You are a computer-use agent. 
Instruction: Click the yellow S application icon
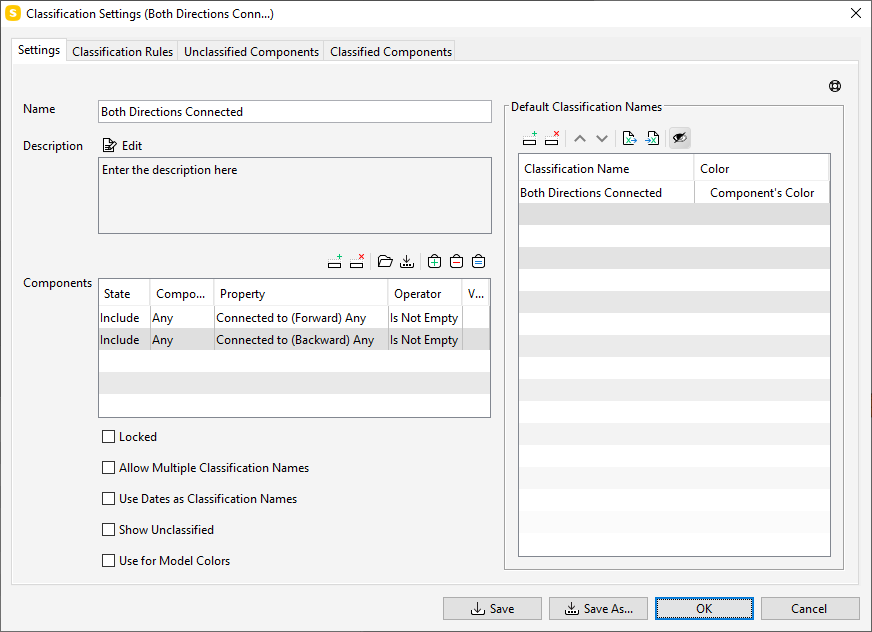pos(13,13)
